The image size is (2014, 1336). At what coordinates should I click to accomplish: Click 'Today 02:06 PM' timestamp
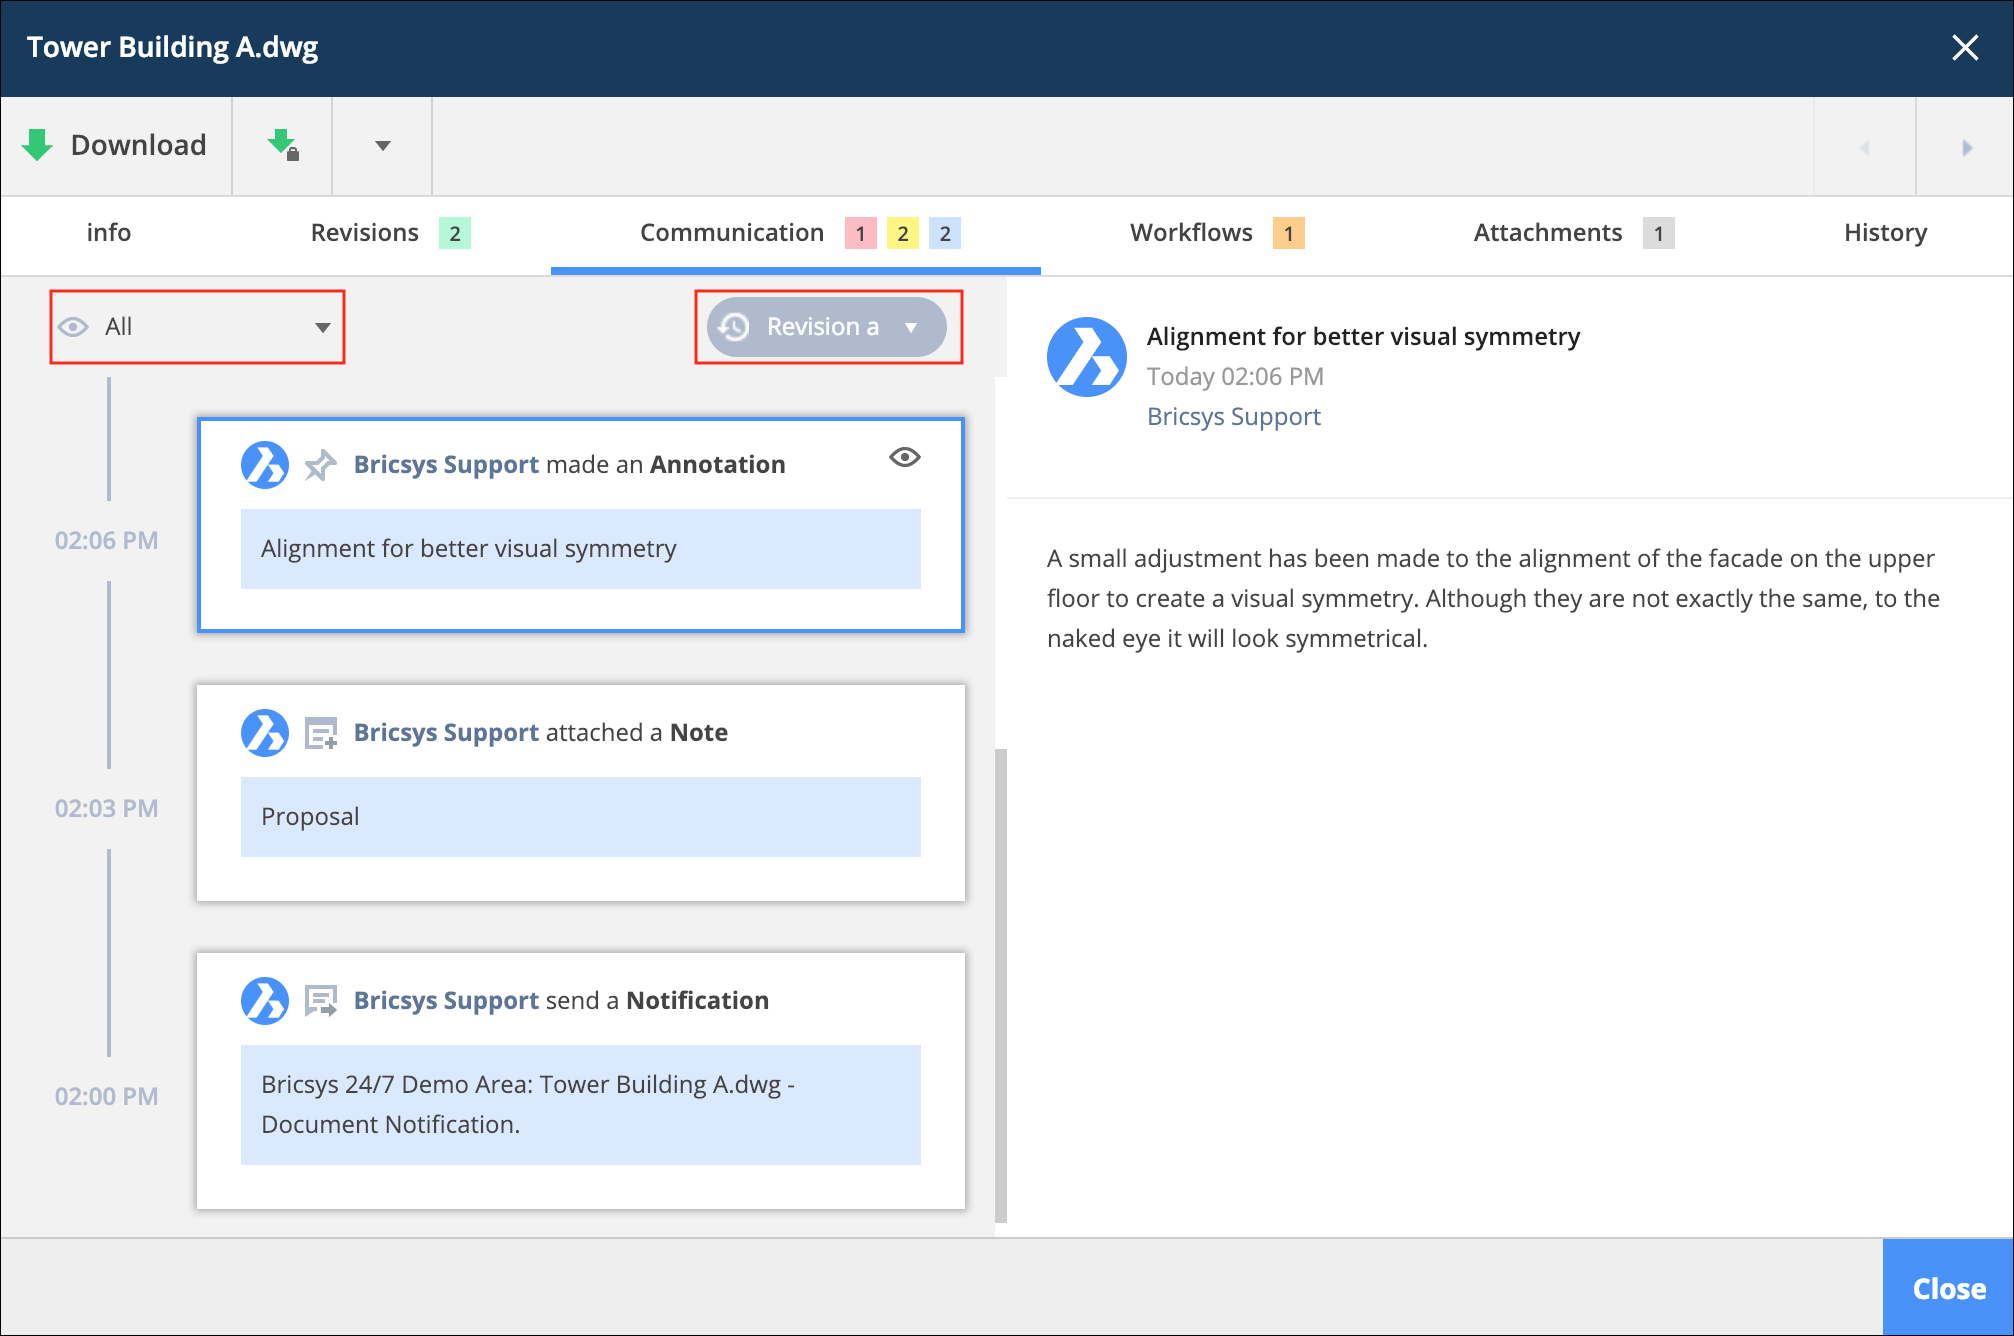(x=1235, y=377)
